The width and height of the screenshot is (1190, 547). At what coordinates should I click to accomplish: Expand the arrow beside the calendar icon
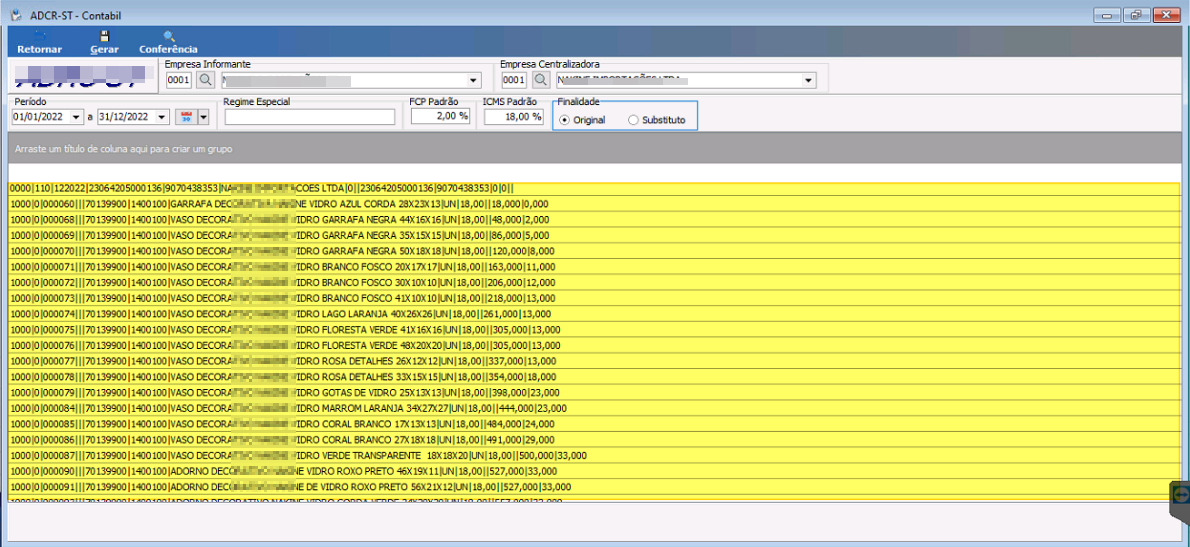point(203,117)
